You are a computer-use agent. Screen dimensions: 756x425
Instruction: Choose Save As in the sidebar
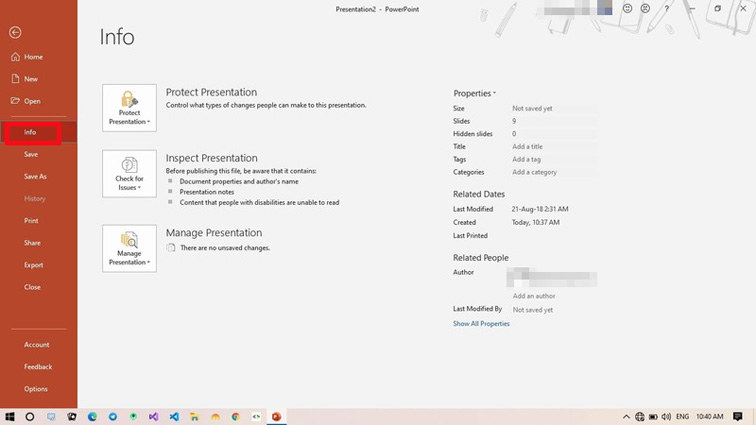[x=35, y=177]
